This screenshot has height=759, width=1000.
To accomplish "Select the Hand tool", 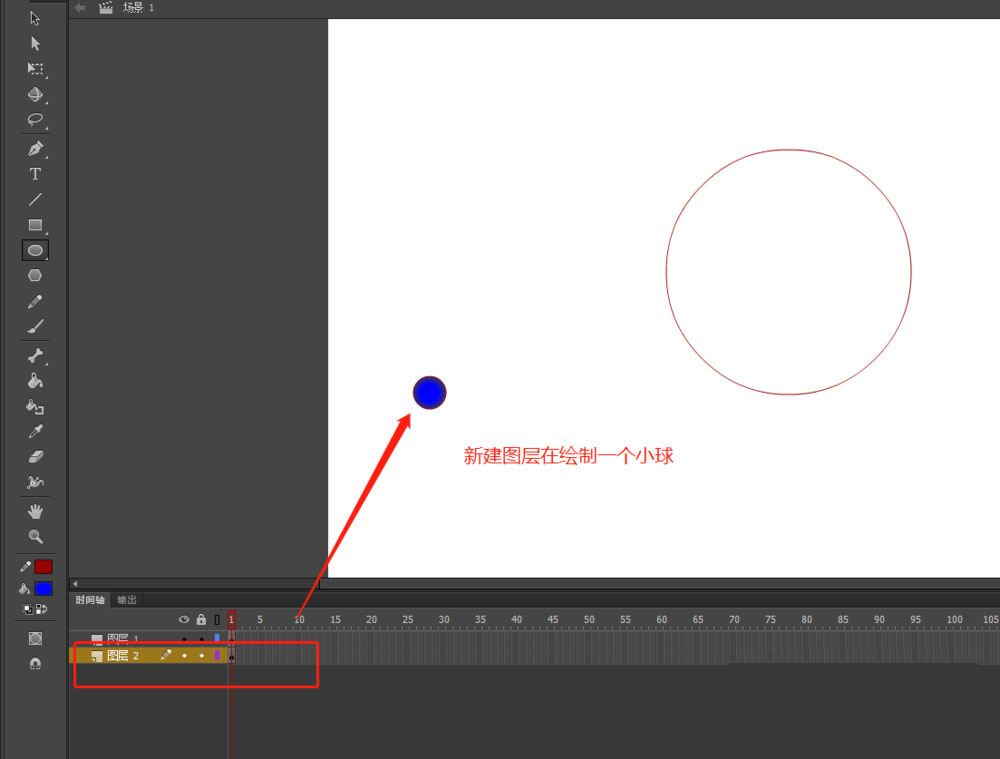I will coord(35,512).
